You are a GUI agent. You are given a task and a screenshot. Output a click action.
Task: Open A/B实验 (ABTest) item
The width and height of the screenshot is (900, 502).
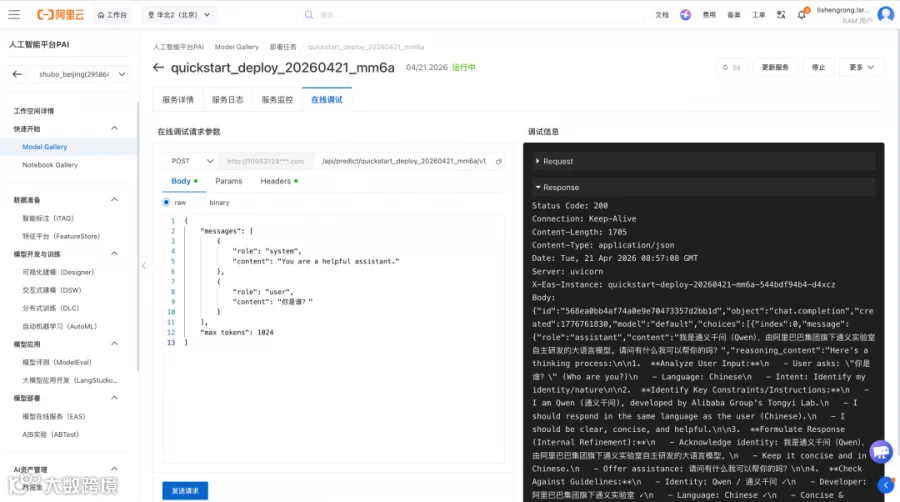click(x=51, y=434)
